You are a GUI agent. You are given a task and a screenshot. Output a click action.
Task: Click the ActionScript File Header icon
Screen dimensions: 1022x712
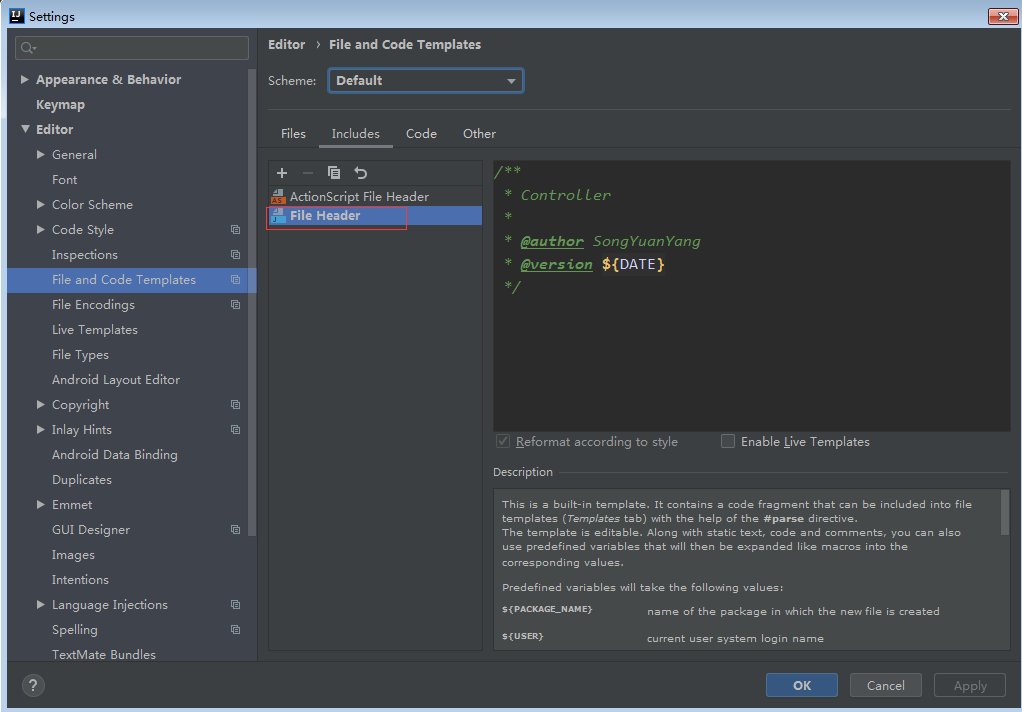[278, 197]
